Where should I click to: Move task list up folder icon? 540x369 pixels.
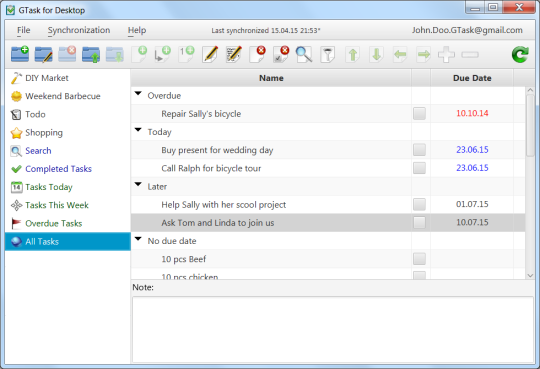tap(91, 54)
